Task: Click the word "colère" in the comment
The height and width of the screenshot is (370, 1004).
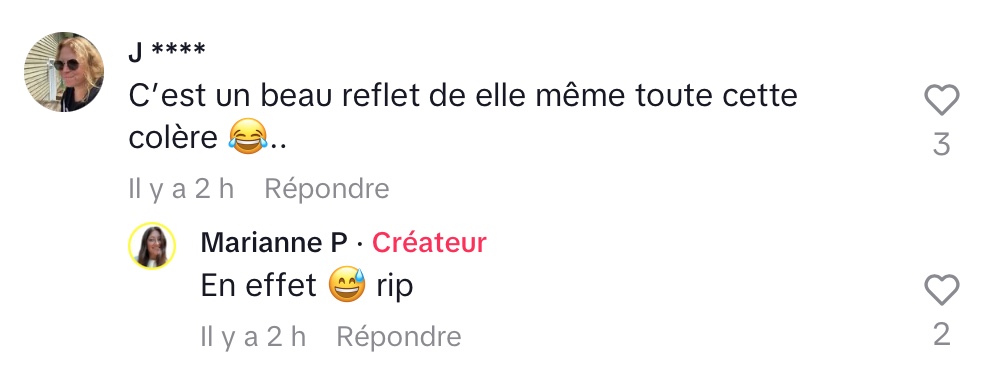Action: (174, 138)
